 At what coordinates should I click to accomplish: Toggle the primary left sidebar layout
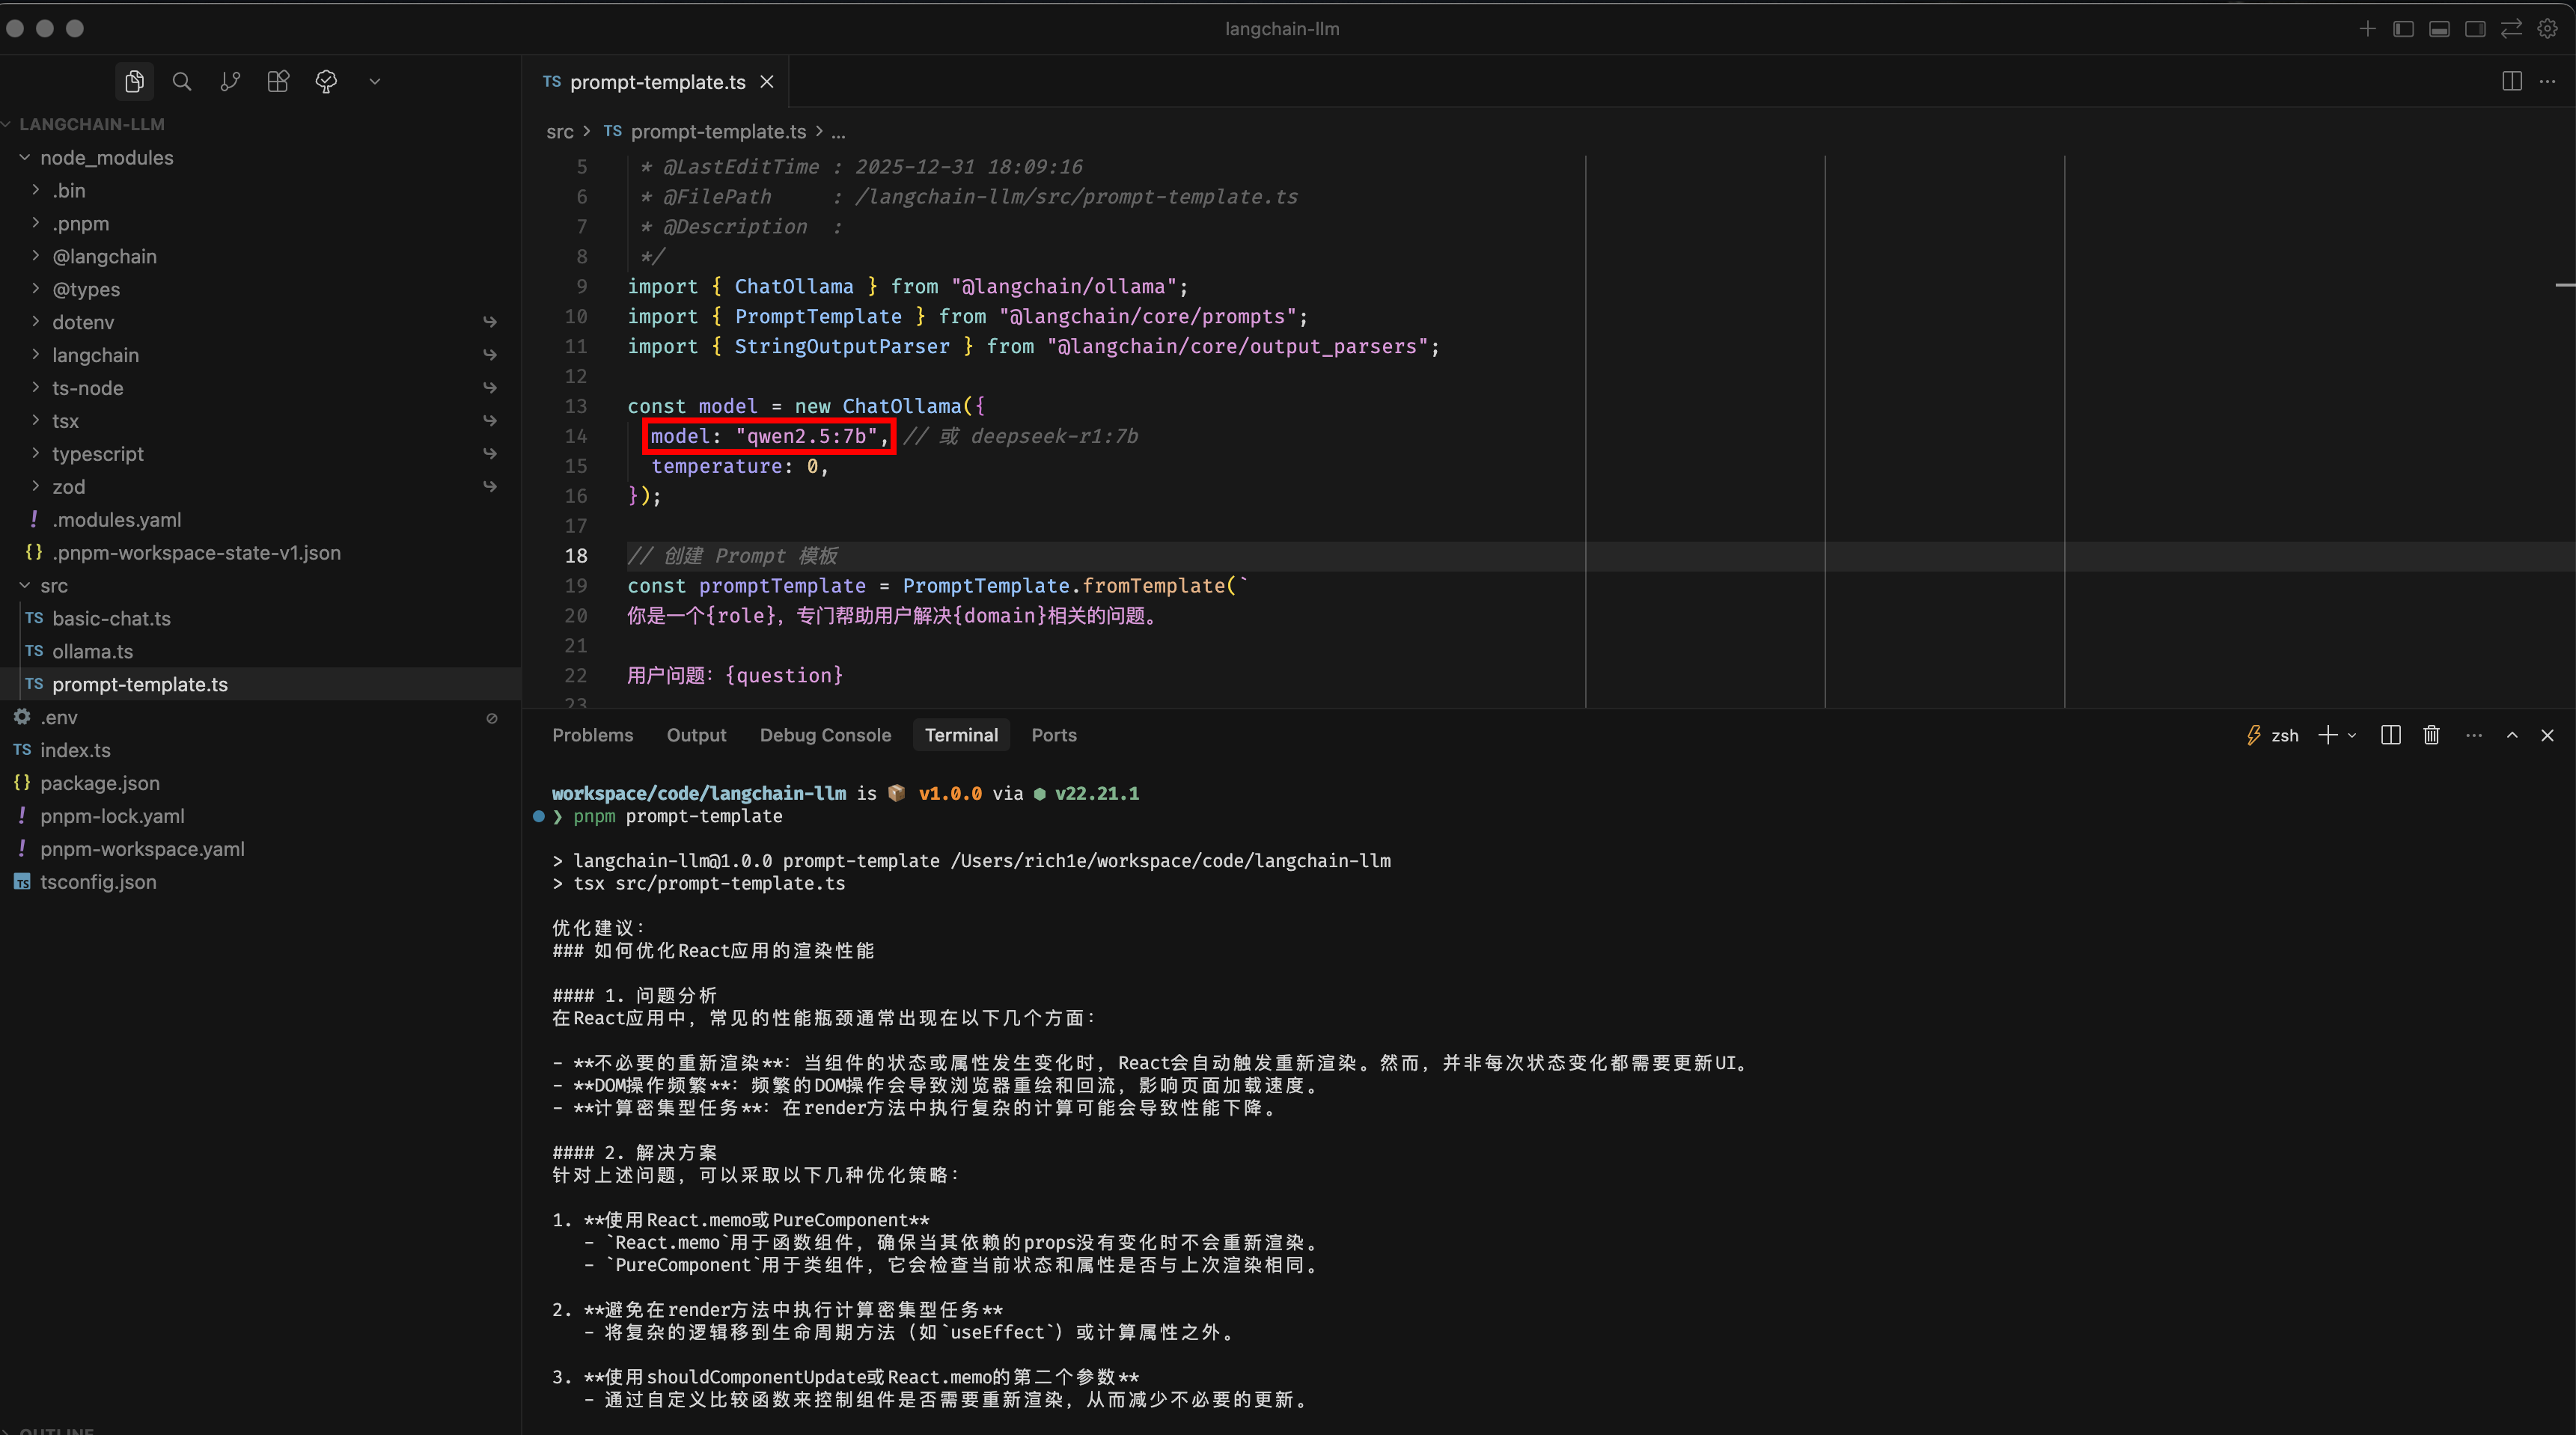[2403, 29]
